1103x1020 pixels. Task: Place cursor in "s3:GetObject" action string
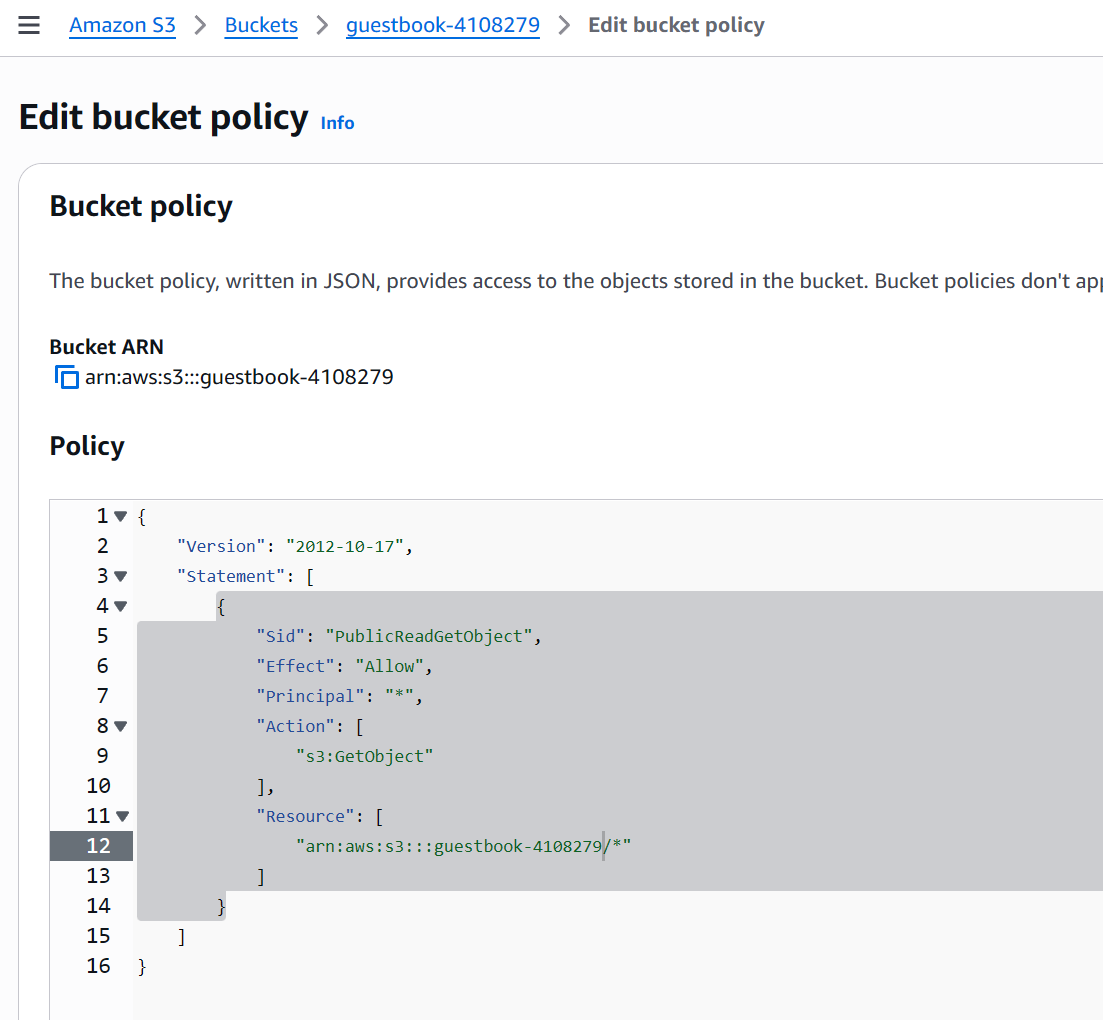(364, 757)
